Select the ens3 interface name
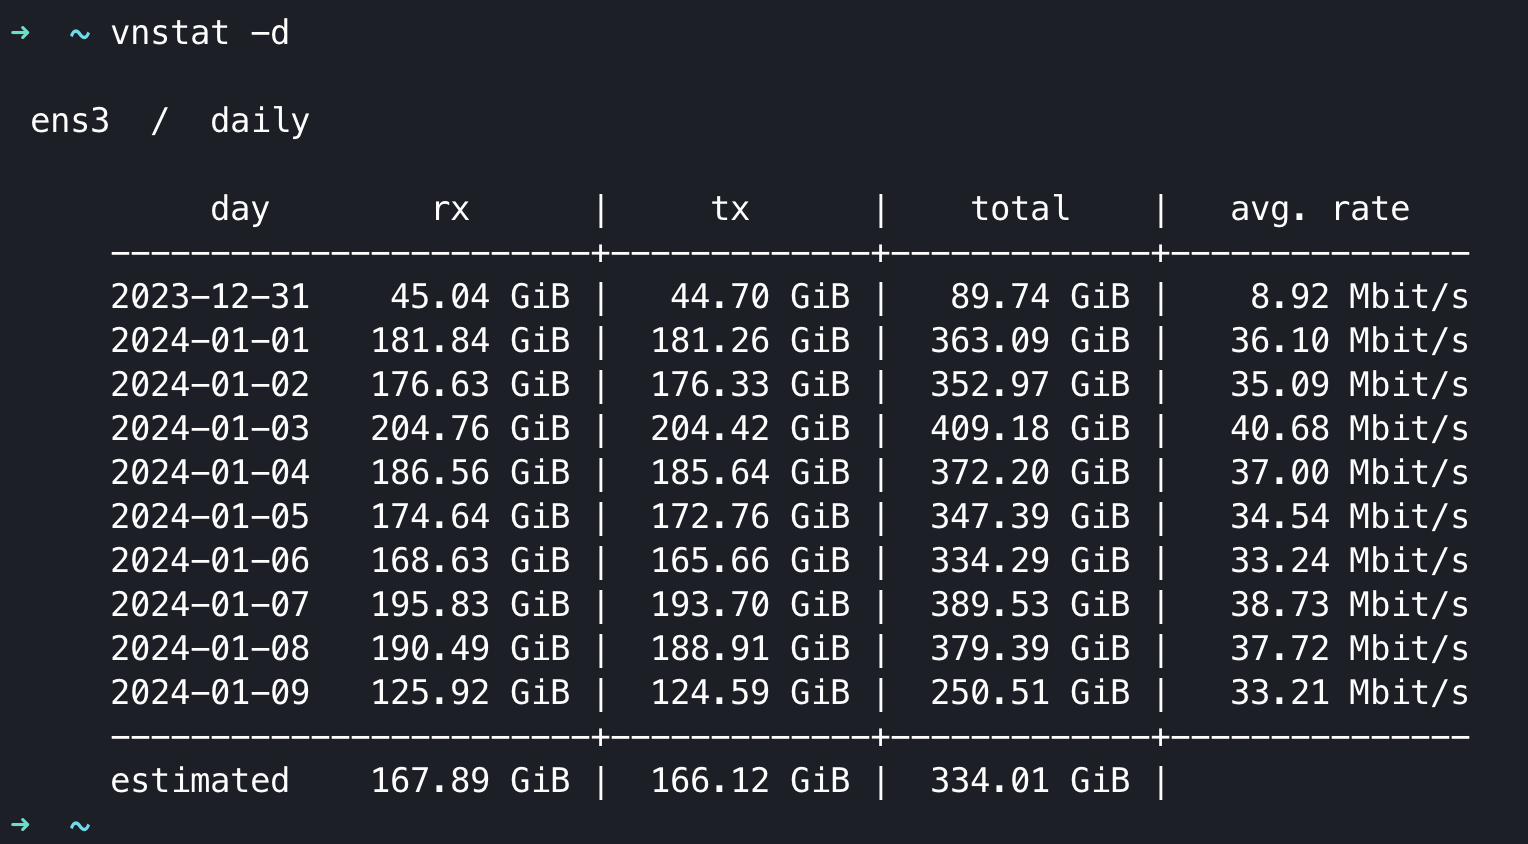The width and height of the screenshot is (1528, 844). (x=70, y=121)
